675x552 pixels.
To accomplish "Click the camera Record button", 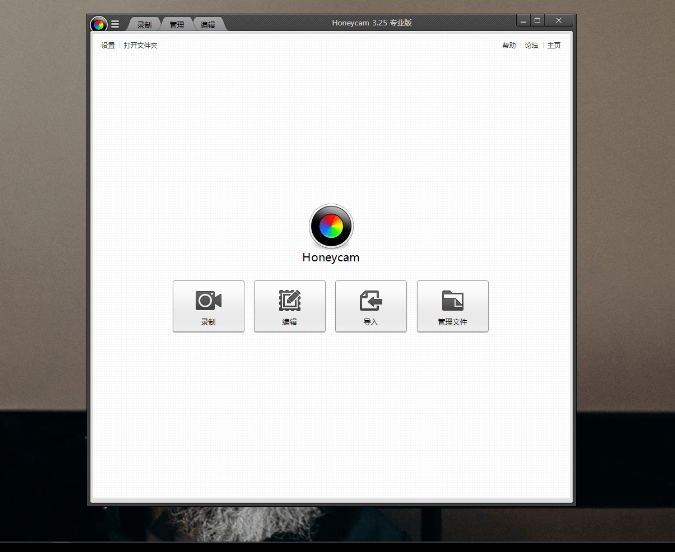I will [x=209, y=306].
